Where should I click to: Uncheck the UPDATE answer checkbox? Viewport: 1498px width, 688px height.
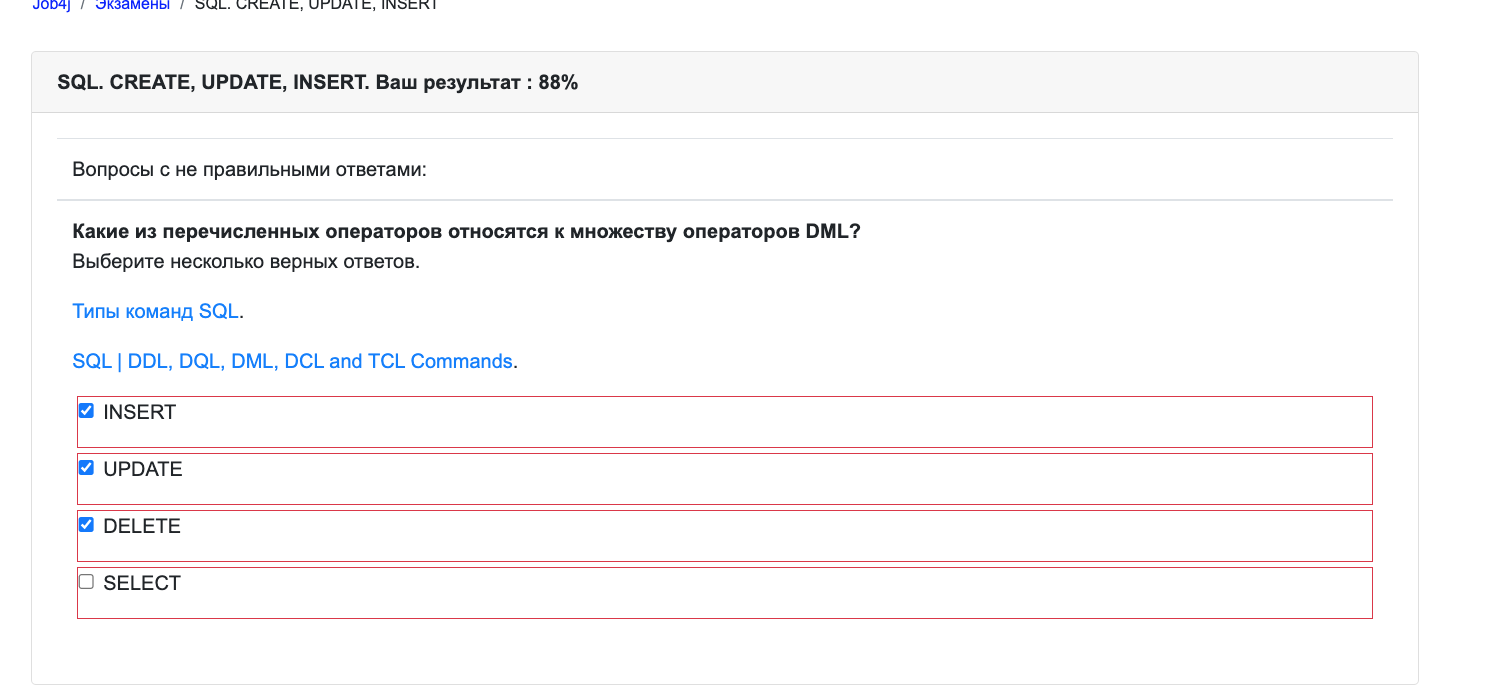[x=86, y=467]
